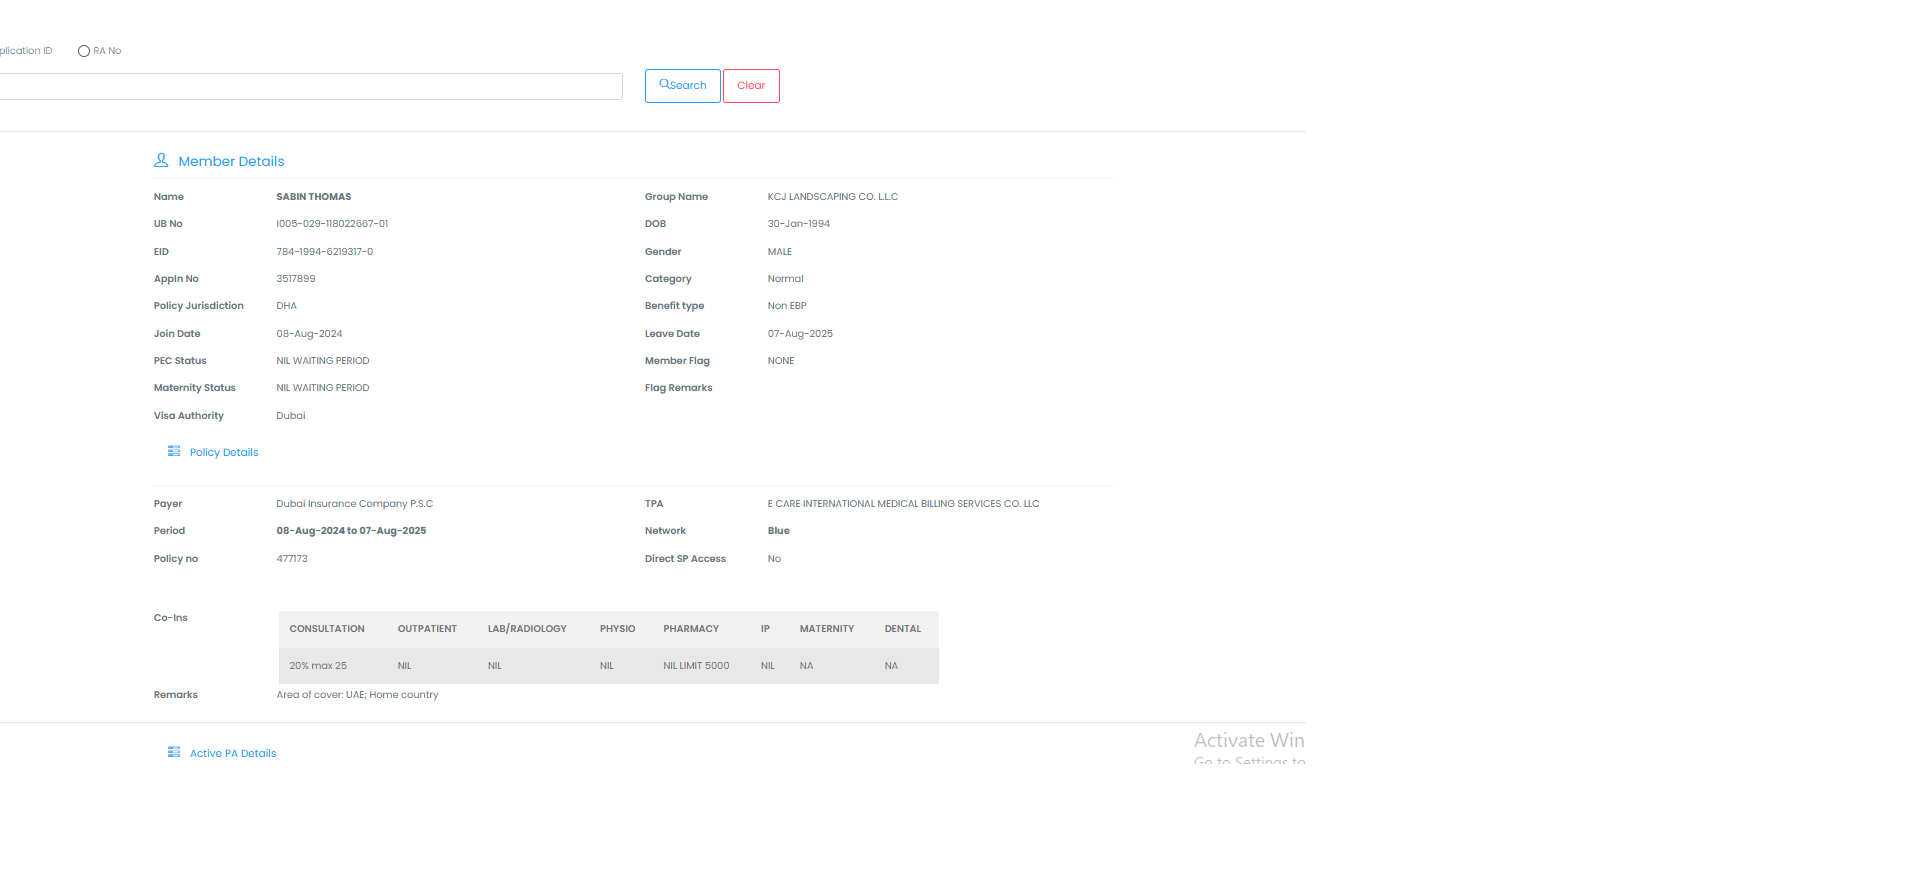Viewport: 1910px width, 876px height.
Task: Expand the Policy Details section
Action: (224, 452)
